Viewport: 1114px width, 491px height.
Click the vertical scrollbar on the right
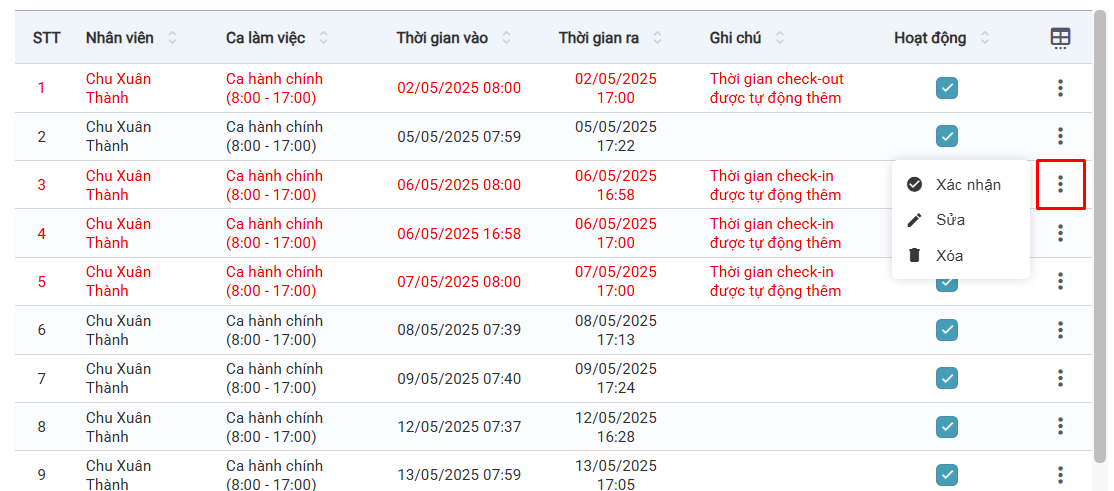tap(1100, 240)
